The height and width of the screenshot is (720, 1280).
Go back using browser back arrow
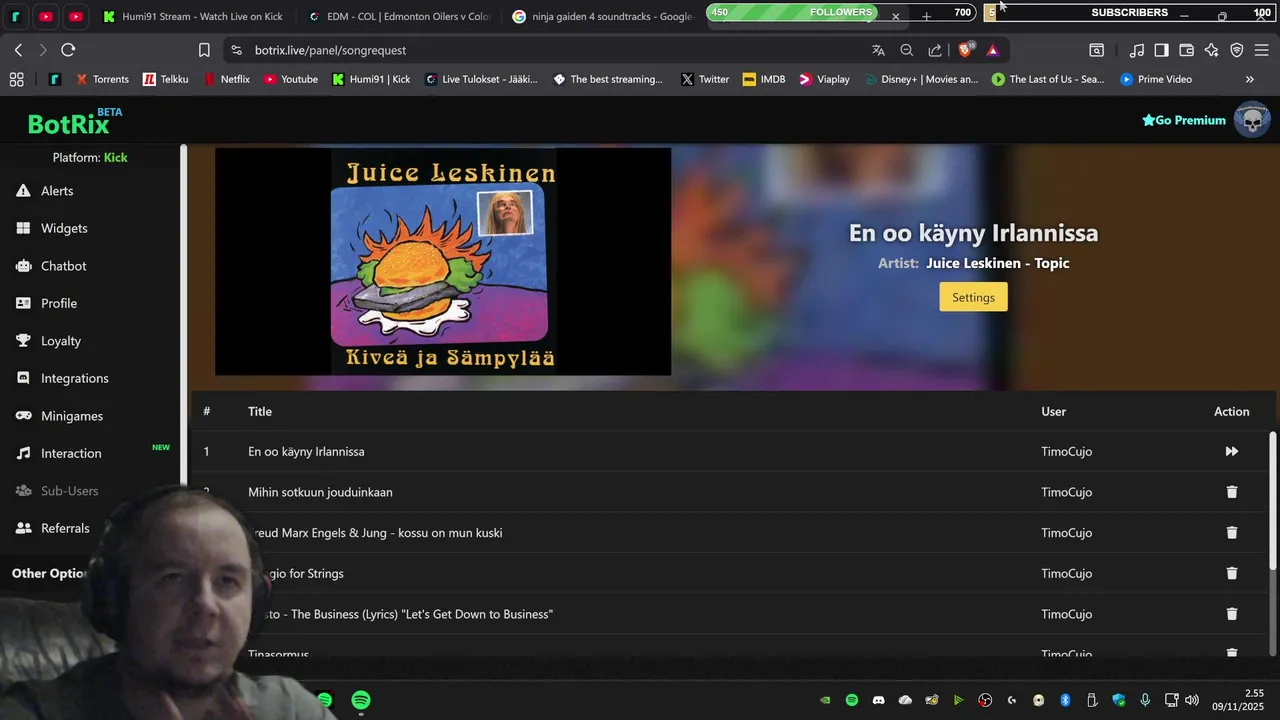19,50
